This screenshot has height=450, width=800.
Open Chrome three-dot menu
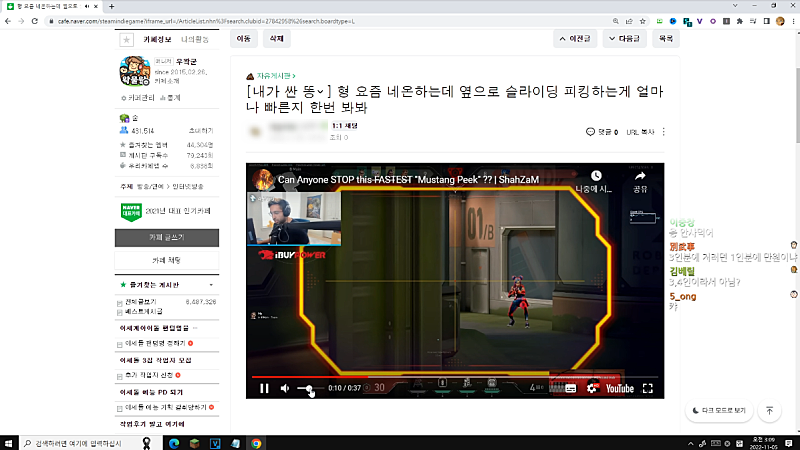(x=793, y=21)
